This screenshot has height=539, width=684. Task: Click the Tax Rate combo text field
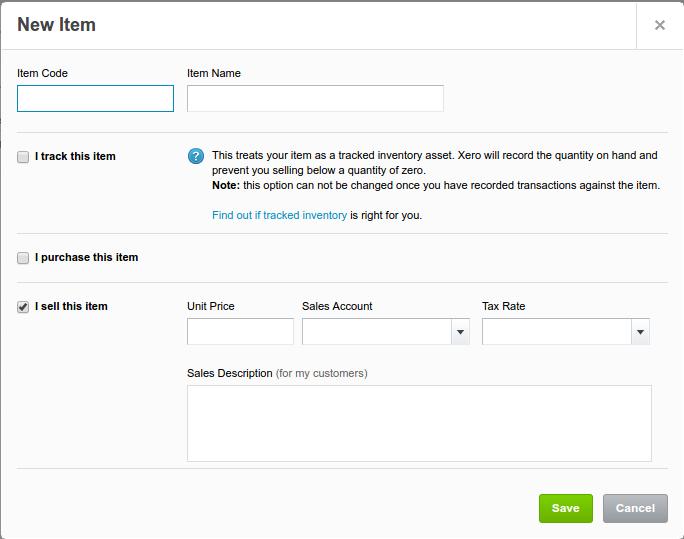click(x=557, y=331)
